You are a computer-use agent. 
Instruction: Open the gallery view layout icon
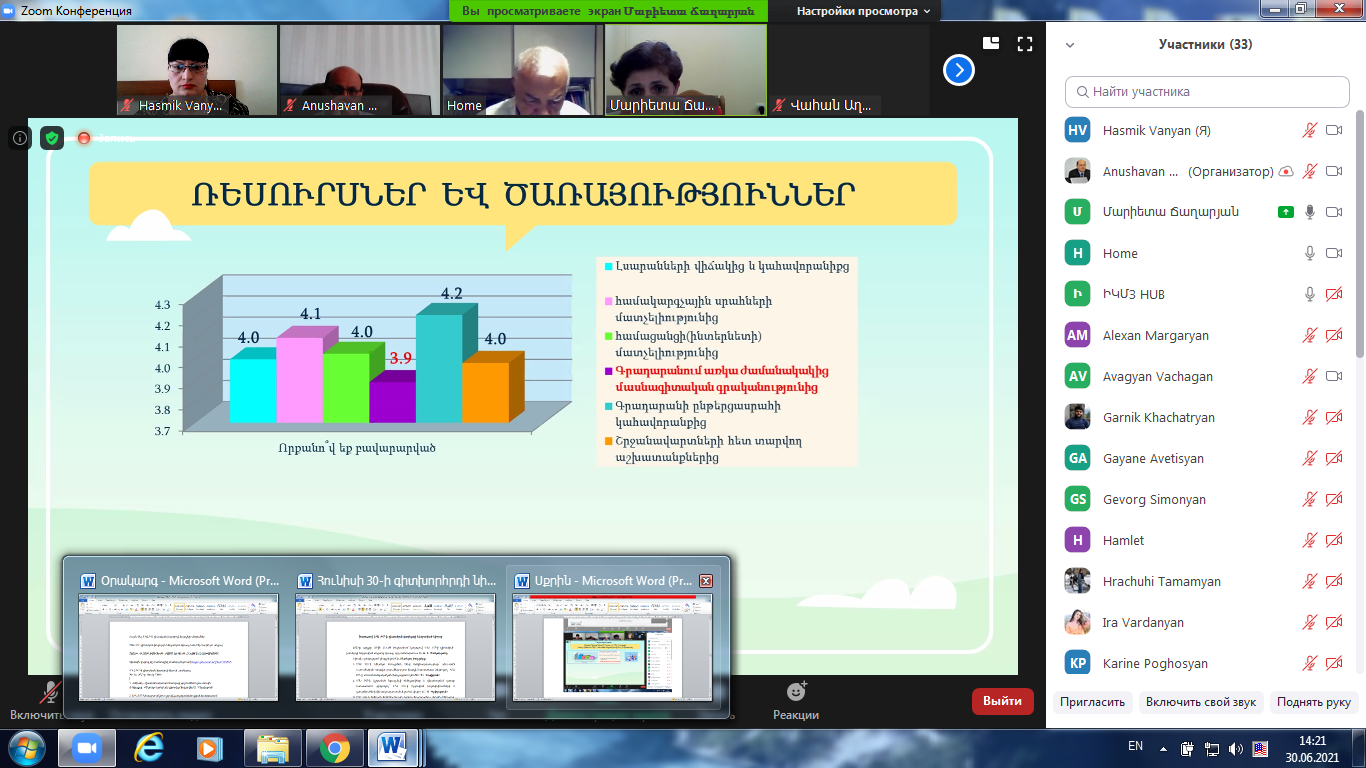(991, 43)
